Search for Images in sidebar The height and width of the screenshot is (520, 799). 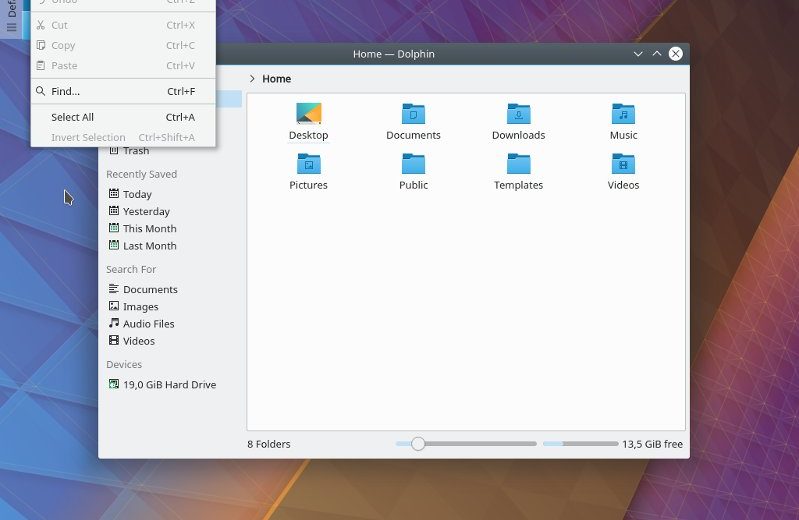point(140,307)
